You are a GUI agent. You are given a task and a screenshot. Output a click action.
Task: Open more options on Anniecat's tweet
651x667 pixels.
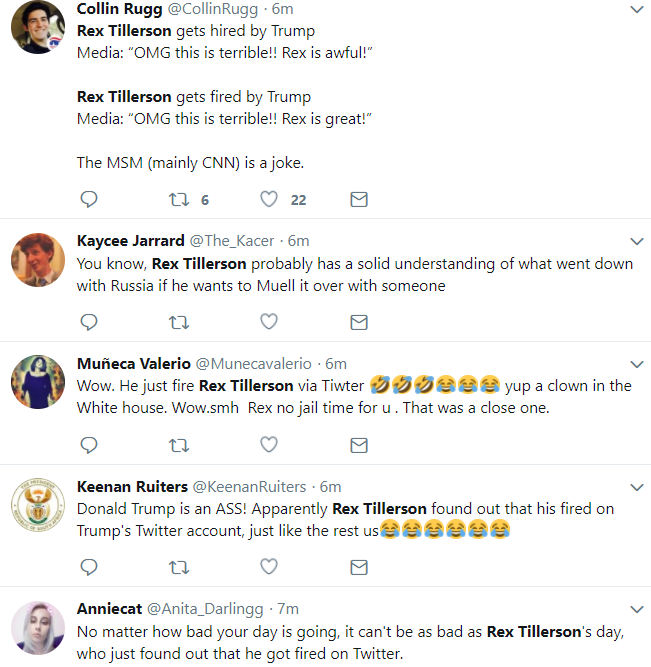click(636, 609)
